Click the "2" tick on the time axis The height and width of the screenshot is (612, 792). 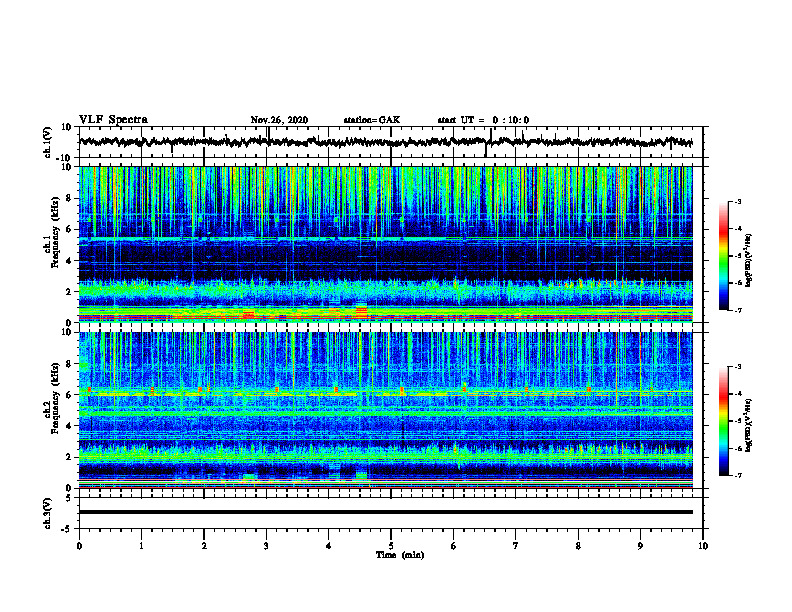[x=204, y=546]
